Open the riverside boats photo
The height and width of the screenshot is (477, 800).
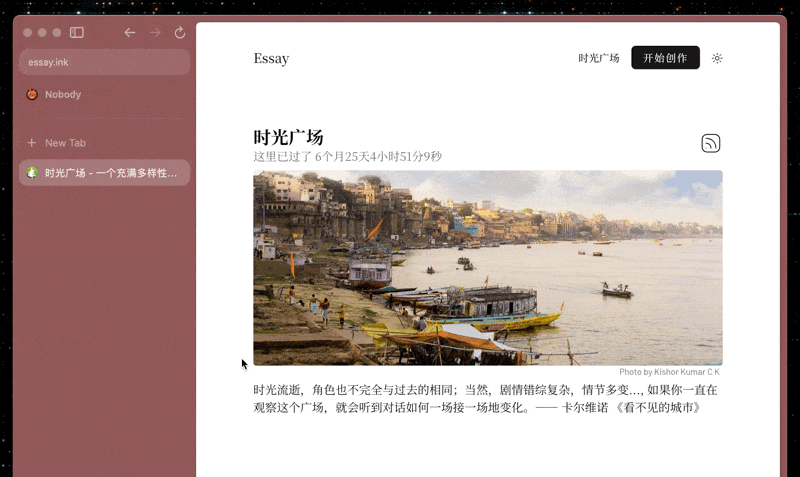(488, 268)
